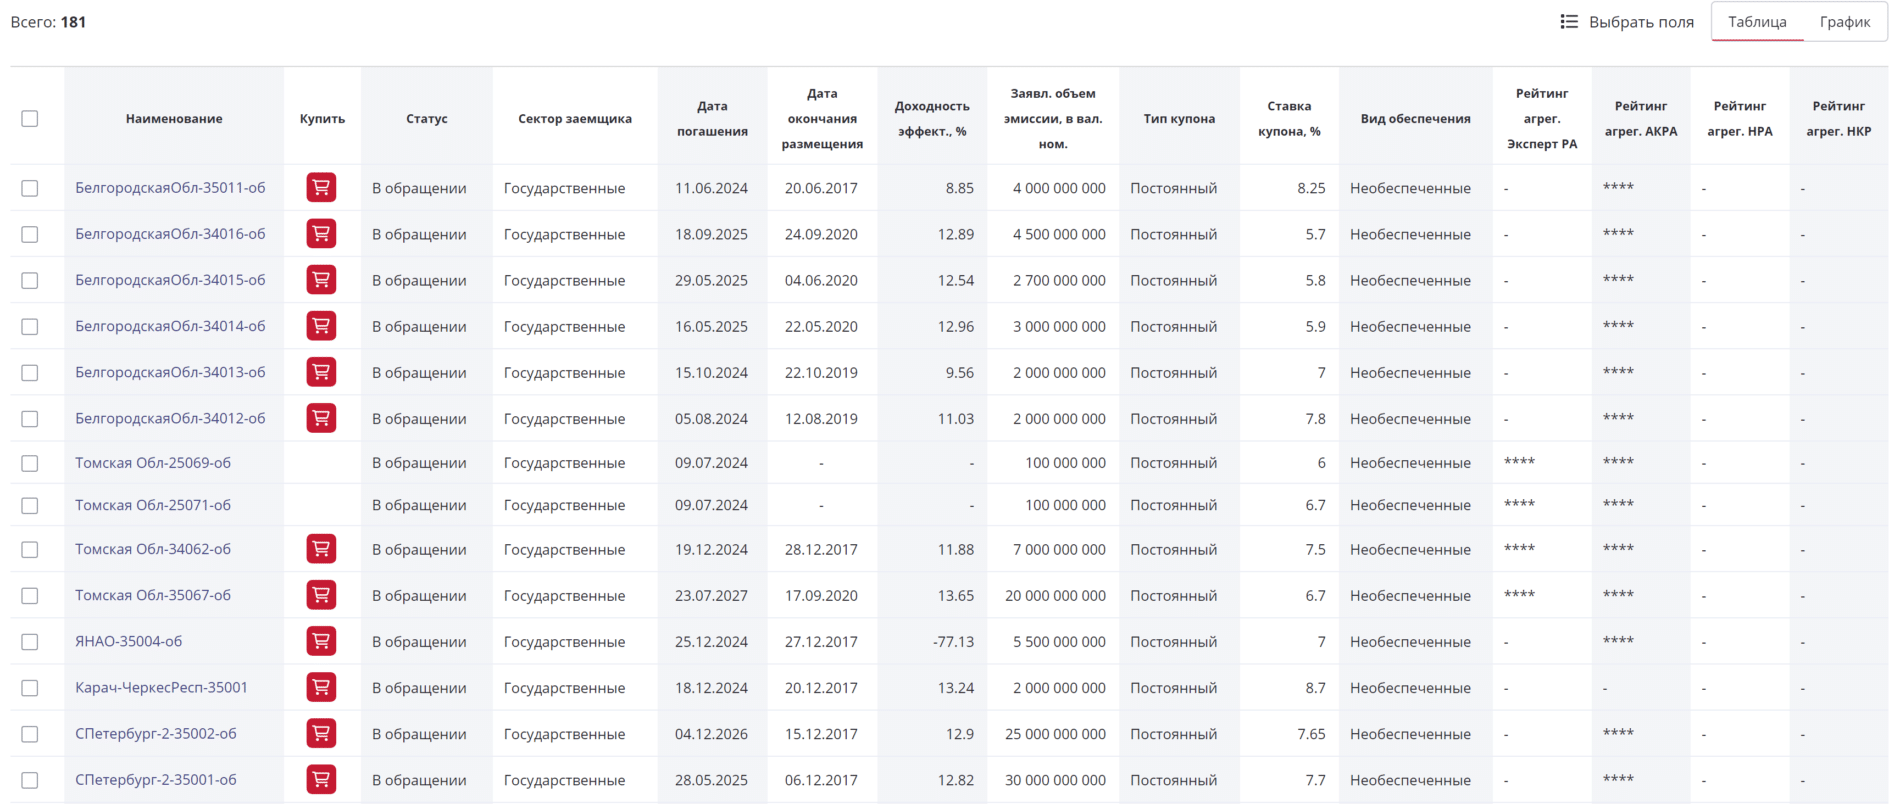Select the checkbox next to Томская Обл-25069-об
This screenshot has width=1900, height=804.
[x=30, y=463]
